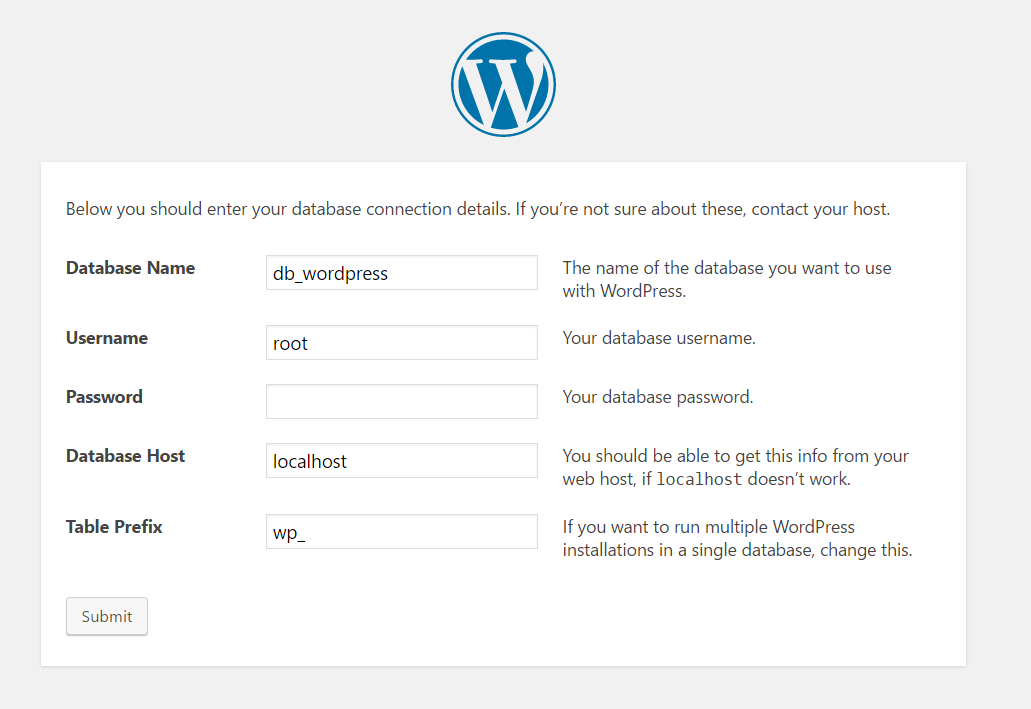Click the 'Your database username.' description

tap(659, 337)
